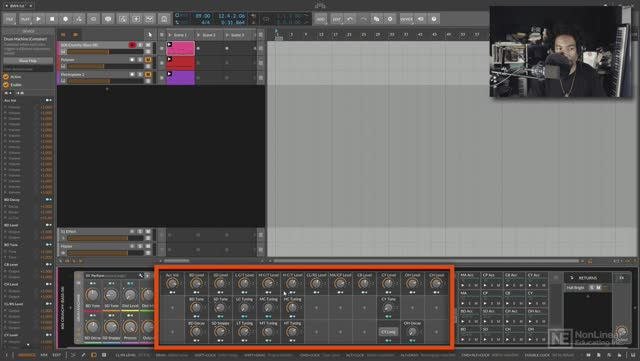The width and height of the screenshot is (640, 361).
Task: Select the MA Acc drum pad
Action: pos(469,280)
